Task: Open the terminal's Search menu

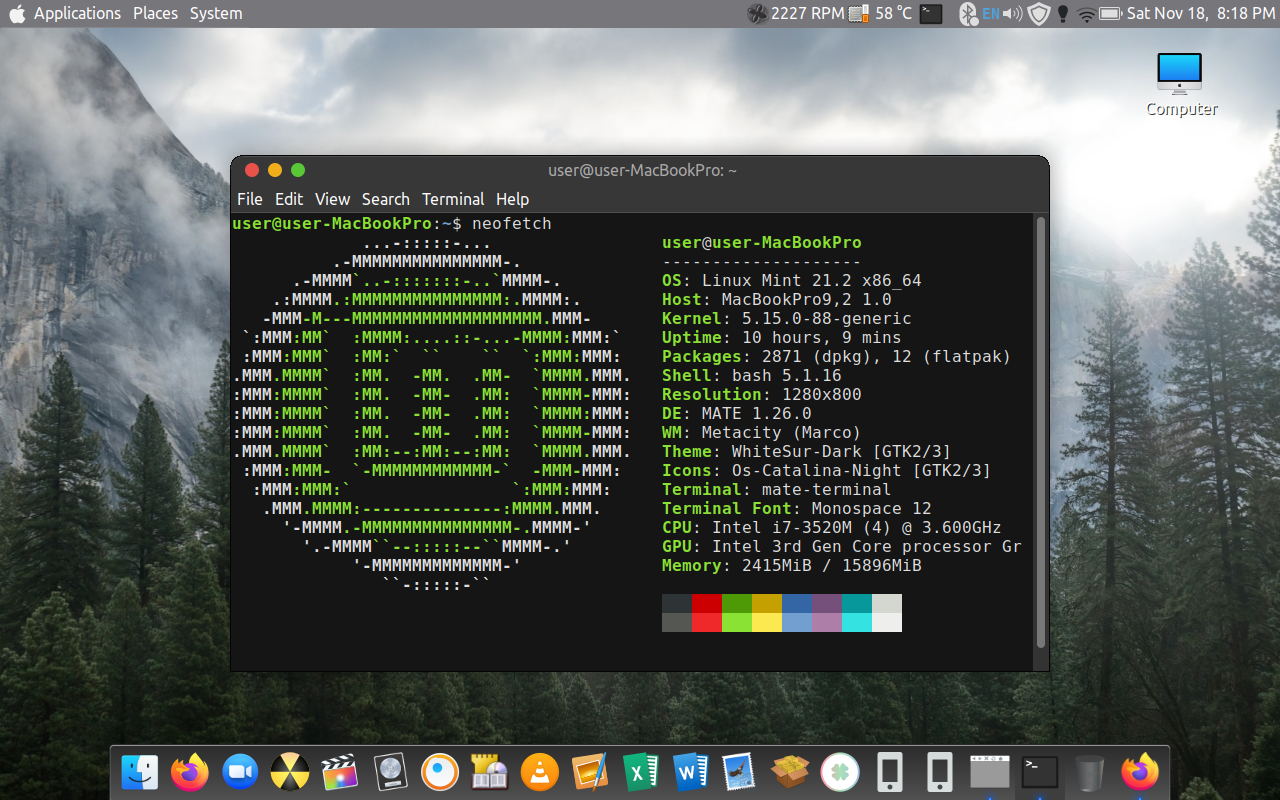Action: click(386, 199)
